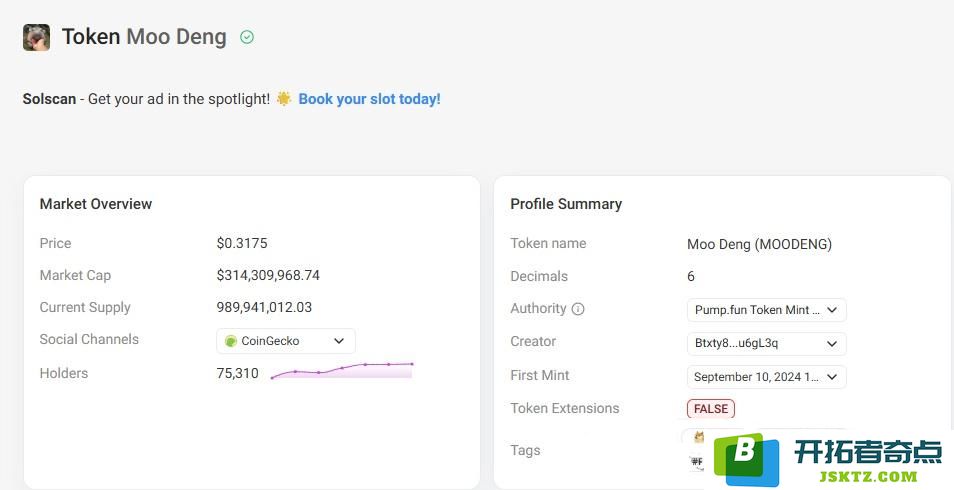Open the Book your slot today link
This screenshot has height=490, width=954.
click(369, 99)
